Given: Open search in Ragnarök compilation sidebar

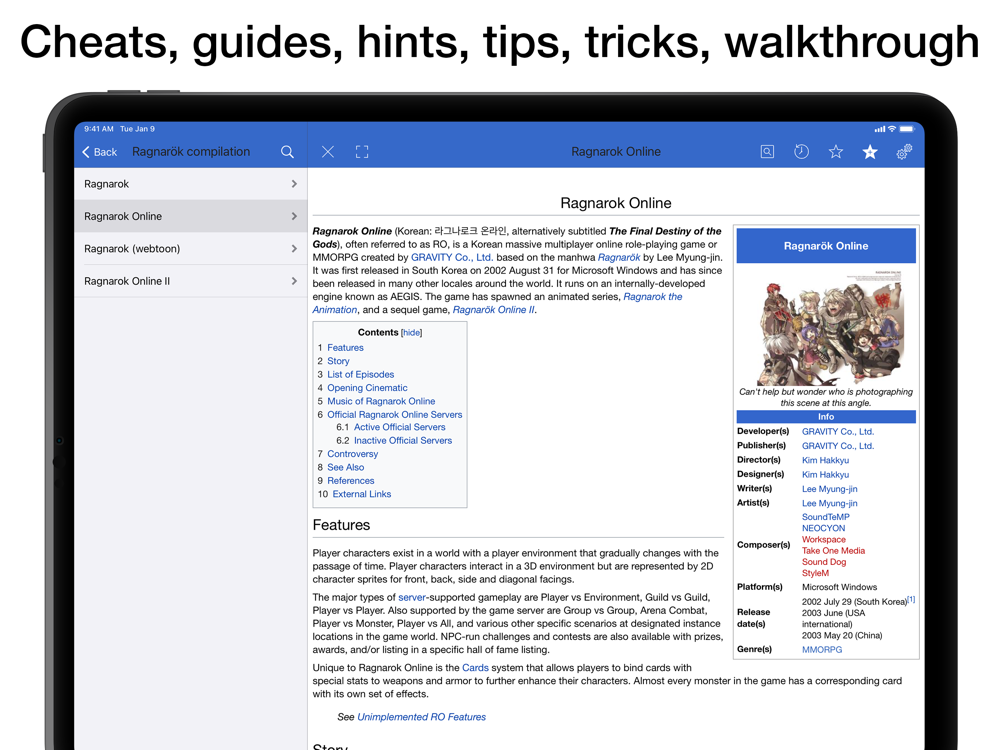Looking at the screenshot, I should tap(287, 152).
